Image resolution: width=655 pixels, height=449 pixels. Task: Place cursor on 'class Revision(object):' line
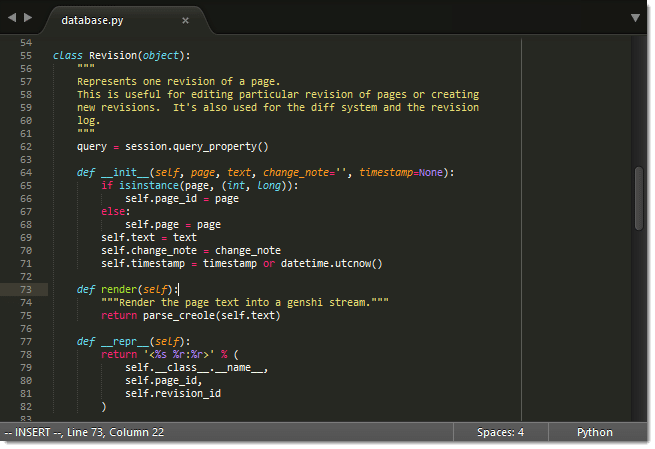[122, 56]
